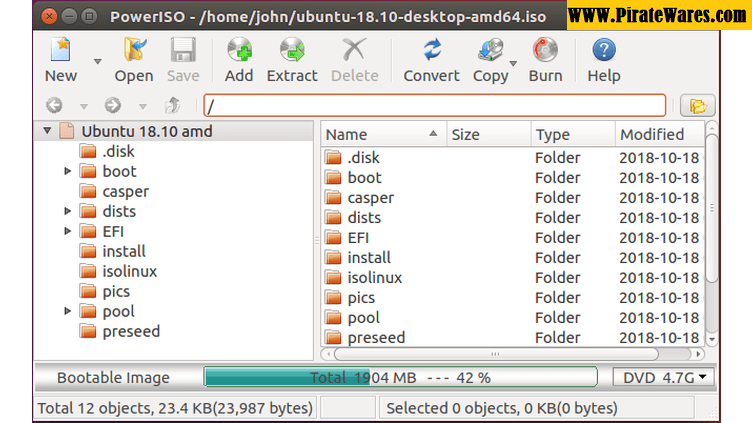Select pics row in file list
This screenshot has height=423, width=752.
pos(513,298)
